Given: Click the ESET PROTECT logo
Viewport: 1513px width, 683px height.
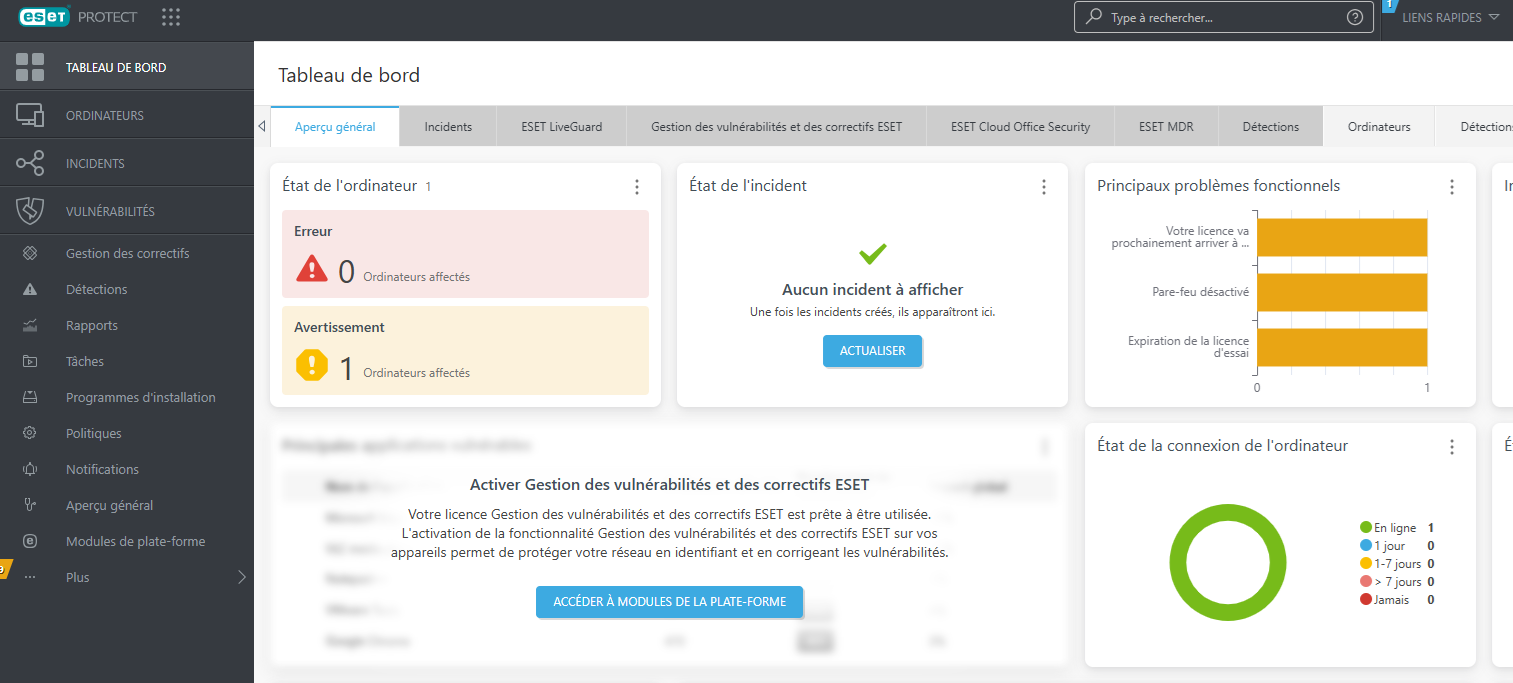Looking at the screenshot, I should pyautogui.click(x=78, y=17).
